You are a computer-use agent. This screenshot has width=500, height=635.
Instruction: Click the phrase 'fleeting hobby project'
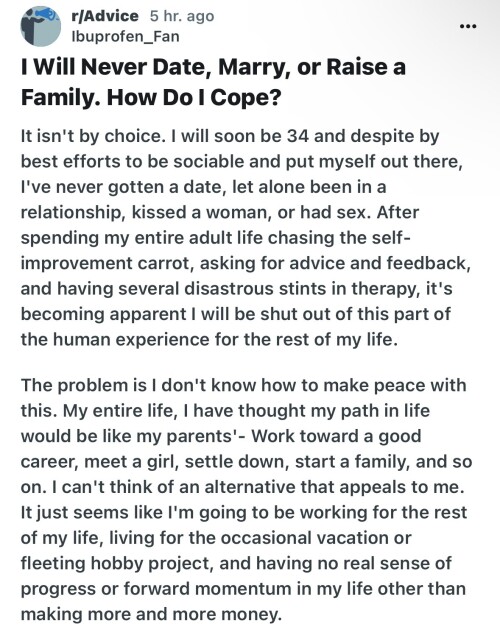[116, 563]
